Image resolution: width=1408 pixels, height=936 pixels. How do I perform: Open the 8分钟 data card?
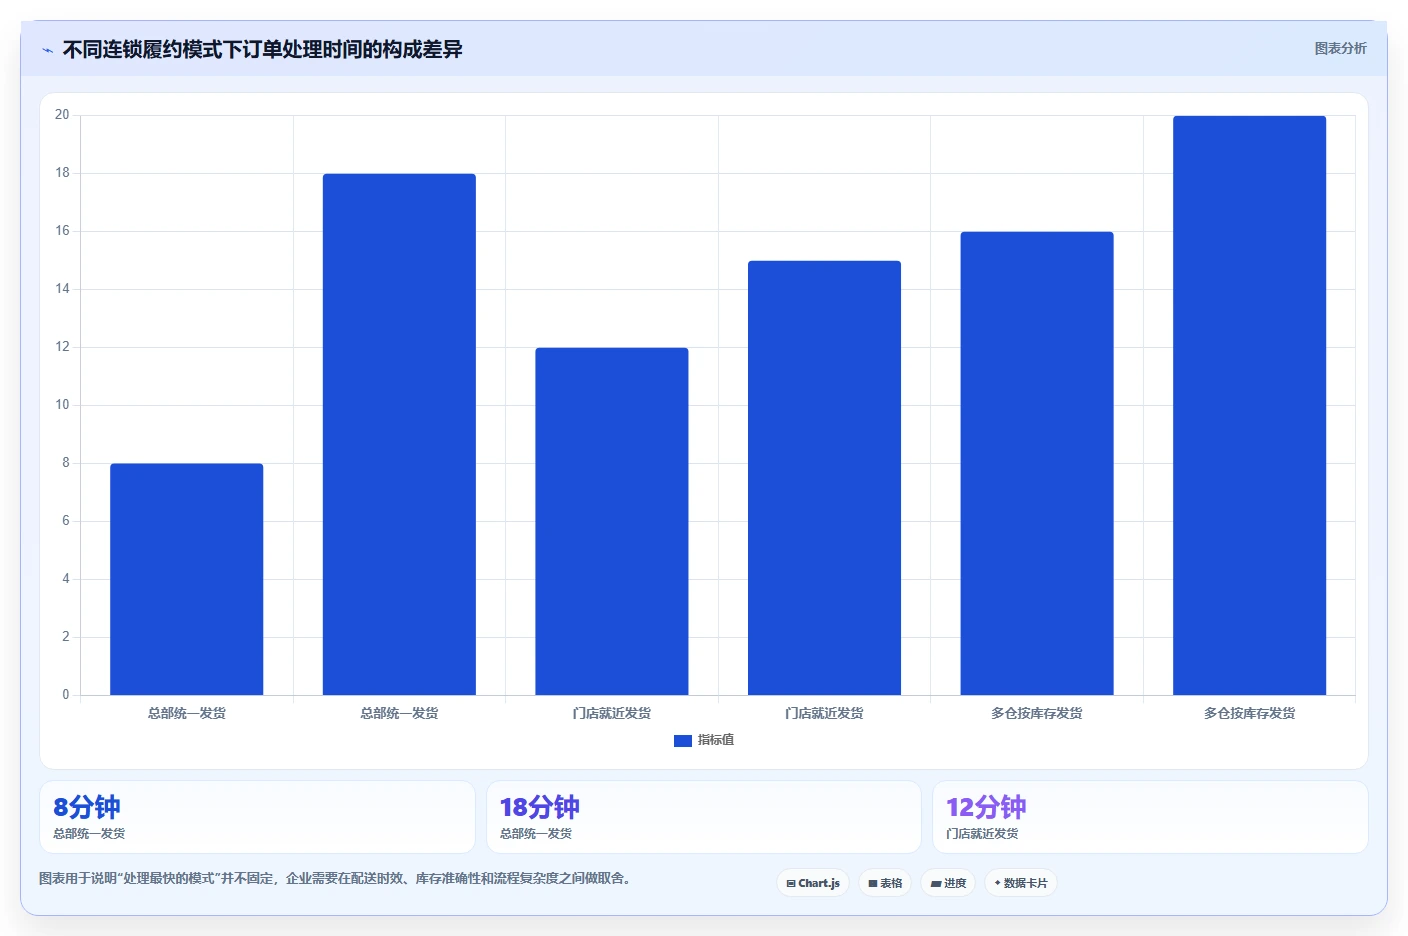[257, 817]
